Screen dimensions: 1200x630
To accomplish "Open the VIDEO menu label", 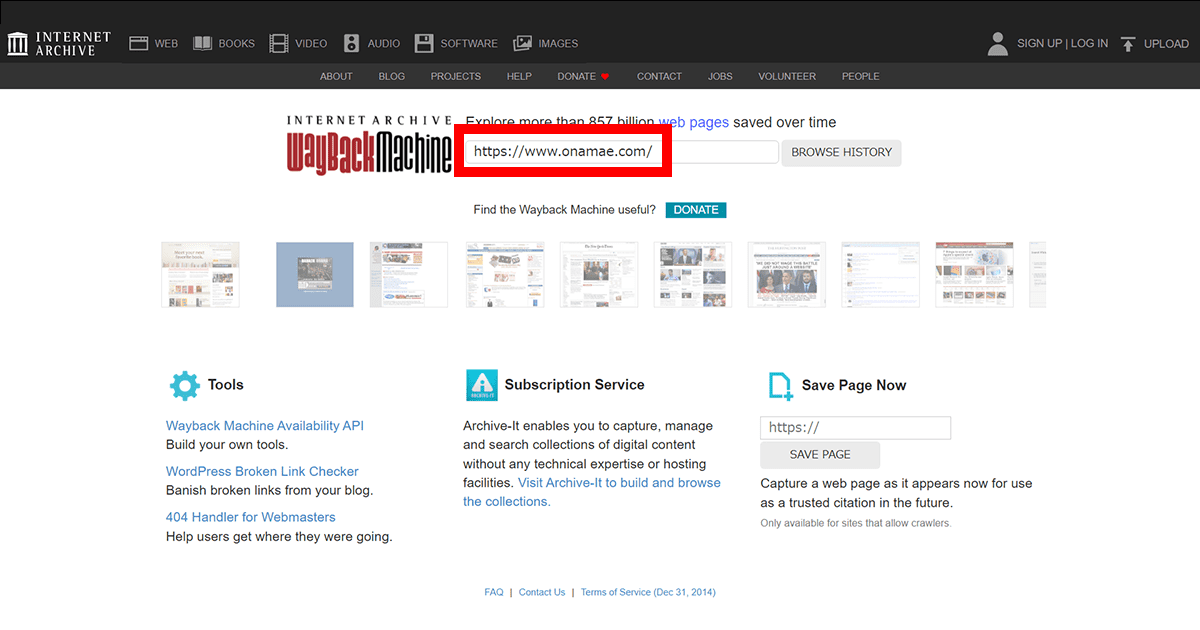I will coord(311,44).
